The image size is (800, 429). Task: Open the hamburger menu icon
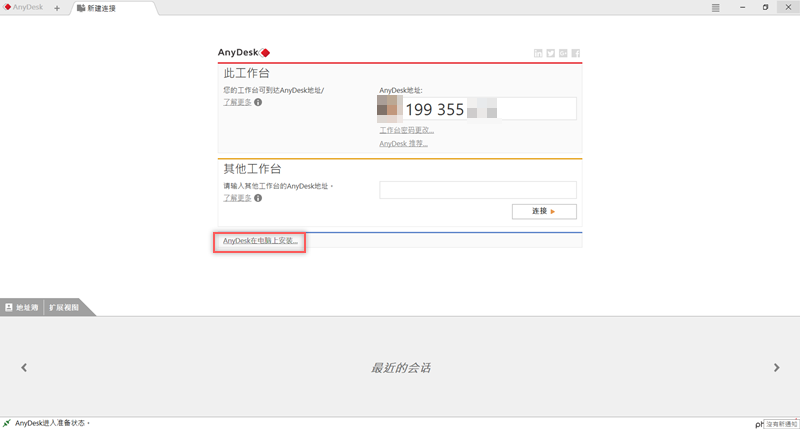716,8
